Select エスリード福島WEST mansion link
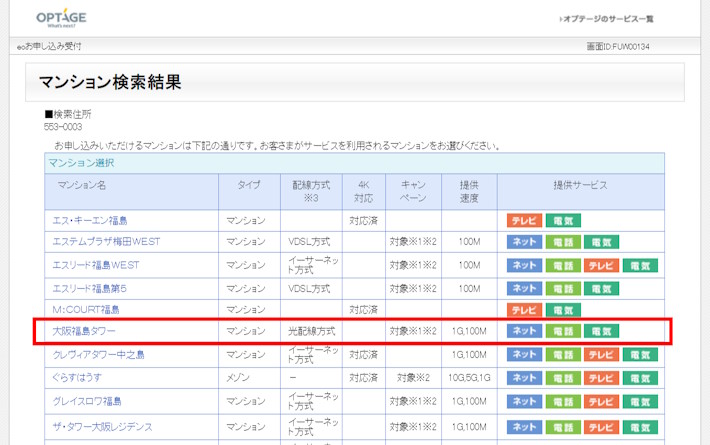Viewport: 710px width, 445px height. (x=96, y=265)
